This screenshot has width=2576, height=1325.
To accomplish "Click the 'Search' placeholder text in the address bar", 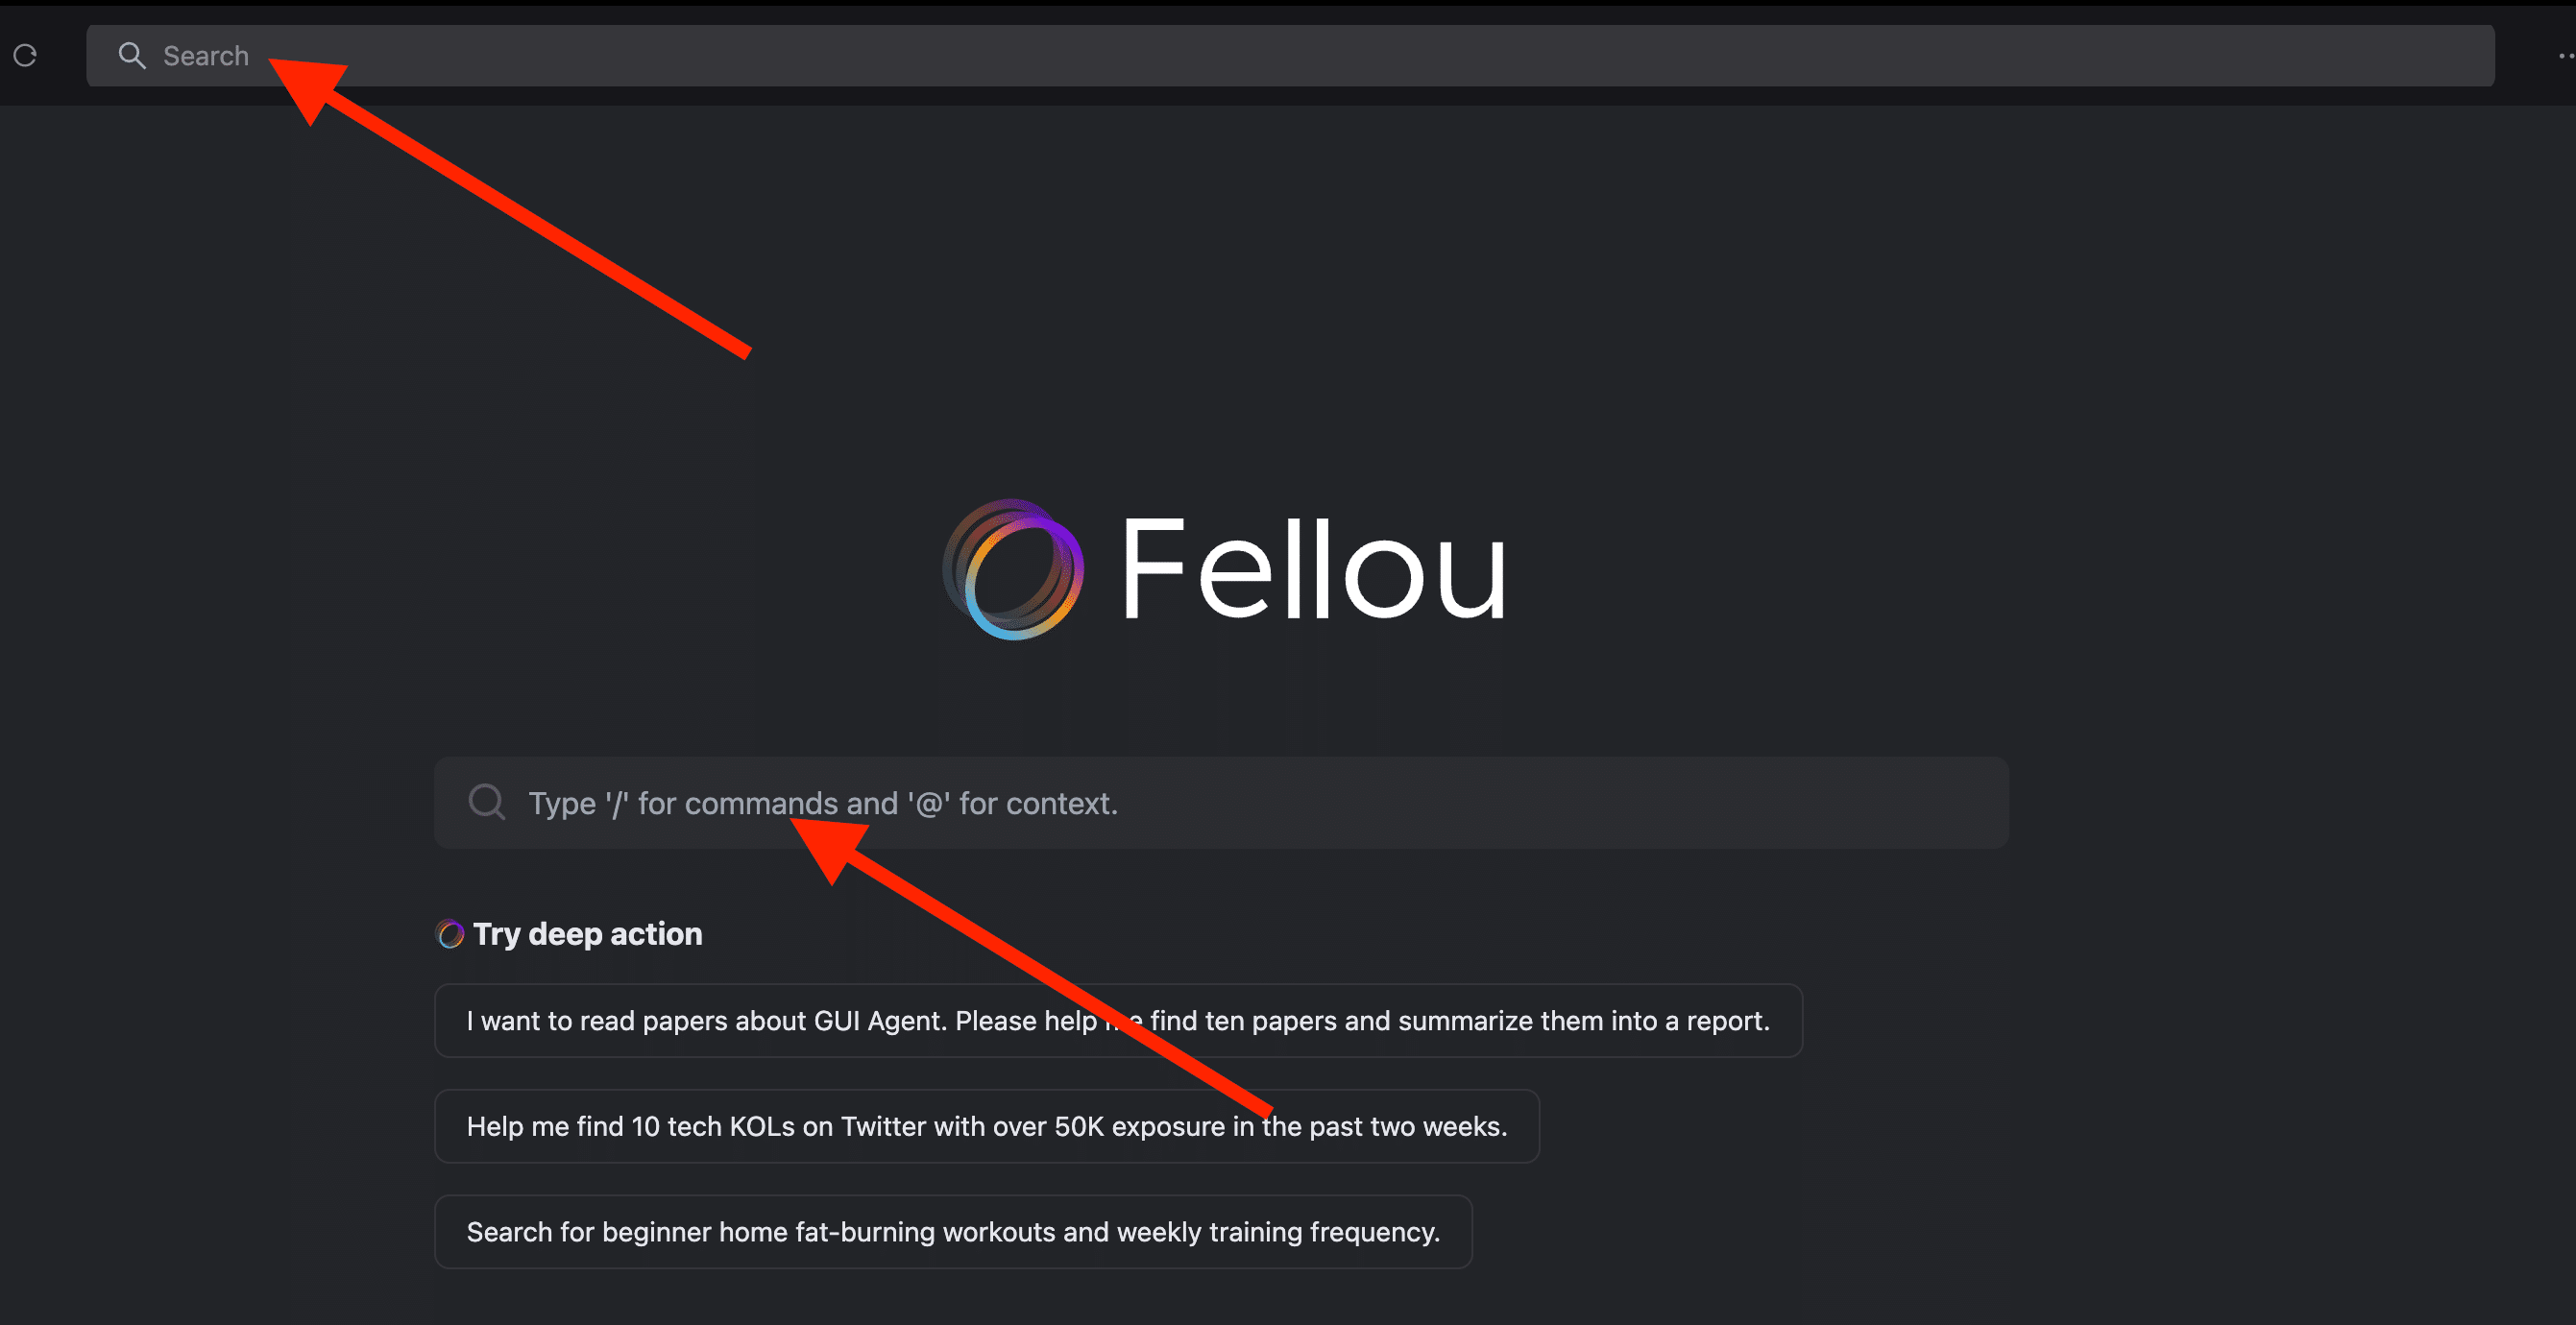I will click(x=206, y=56).
